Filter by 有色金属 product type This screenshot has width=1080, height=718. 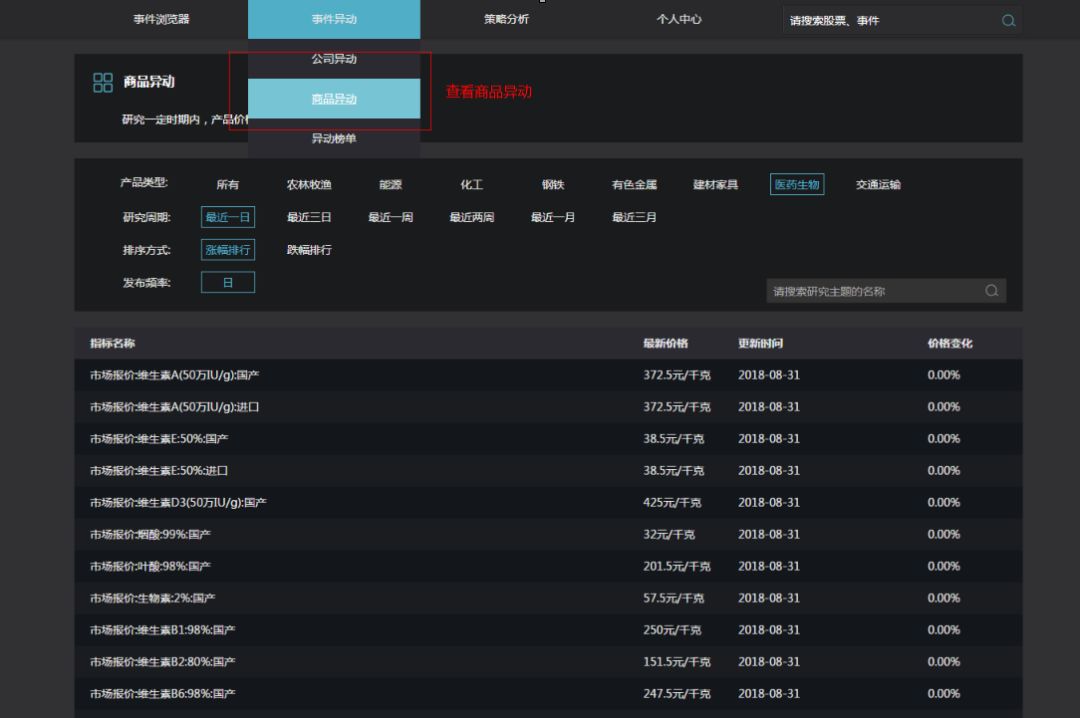[634, 184]
